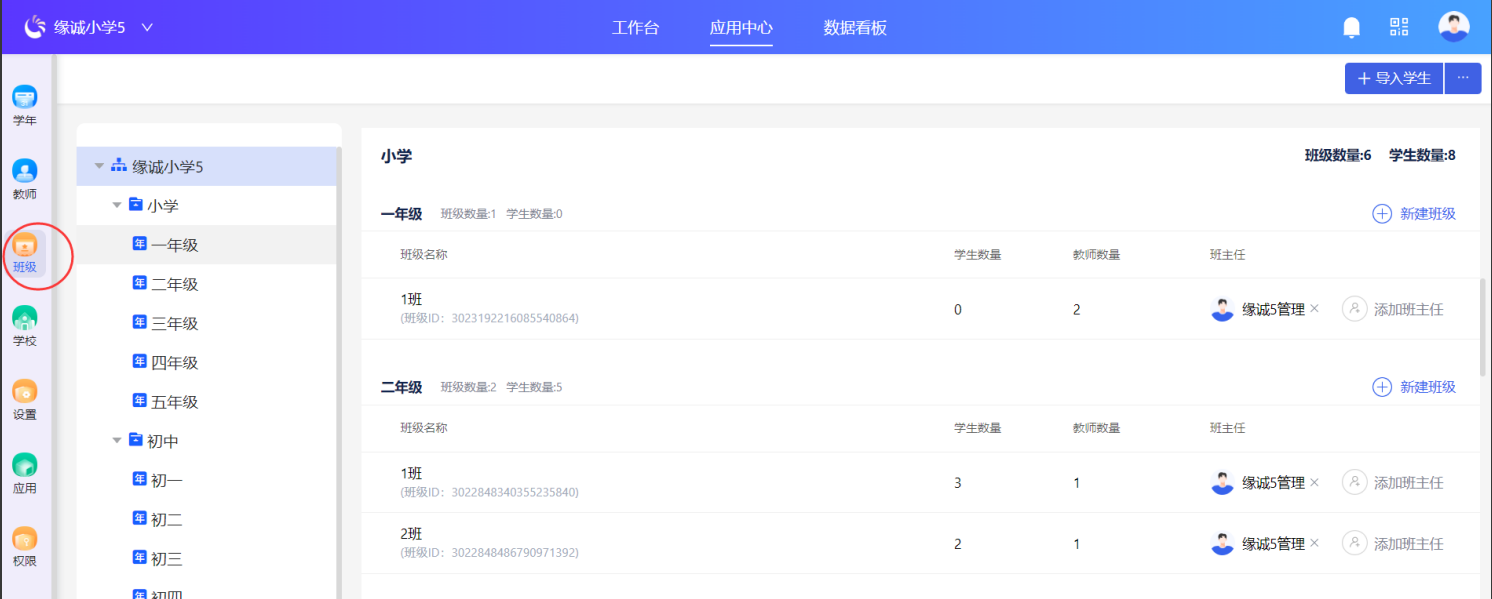Collapse the 小学 tree node
The image size is (1492, 599).
point(117,205)
